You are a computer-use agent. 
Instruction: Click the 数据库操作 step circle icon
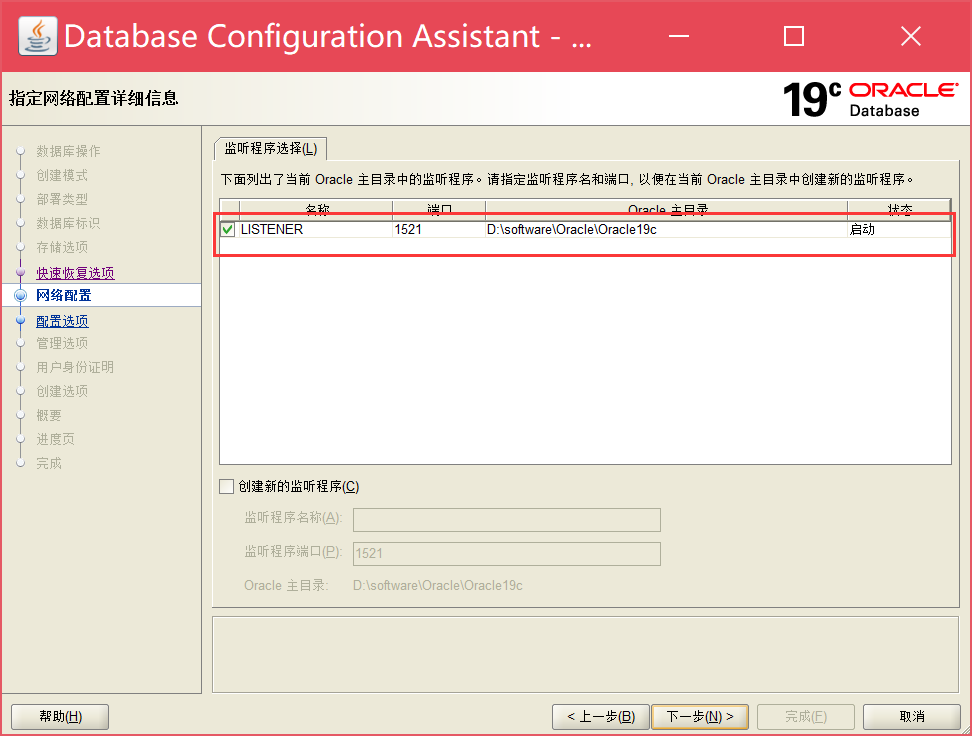click(x=21, y=151)
